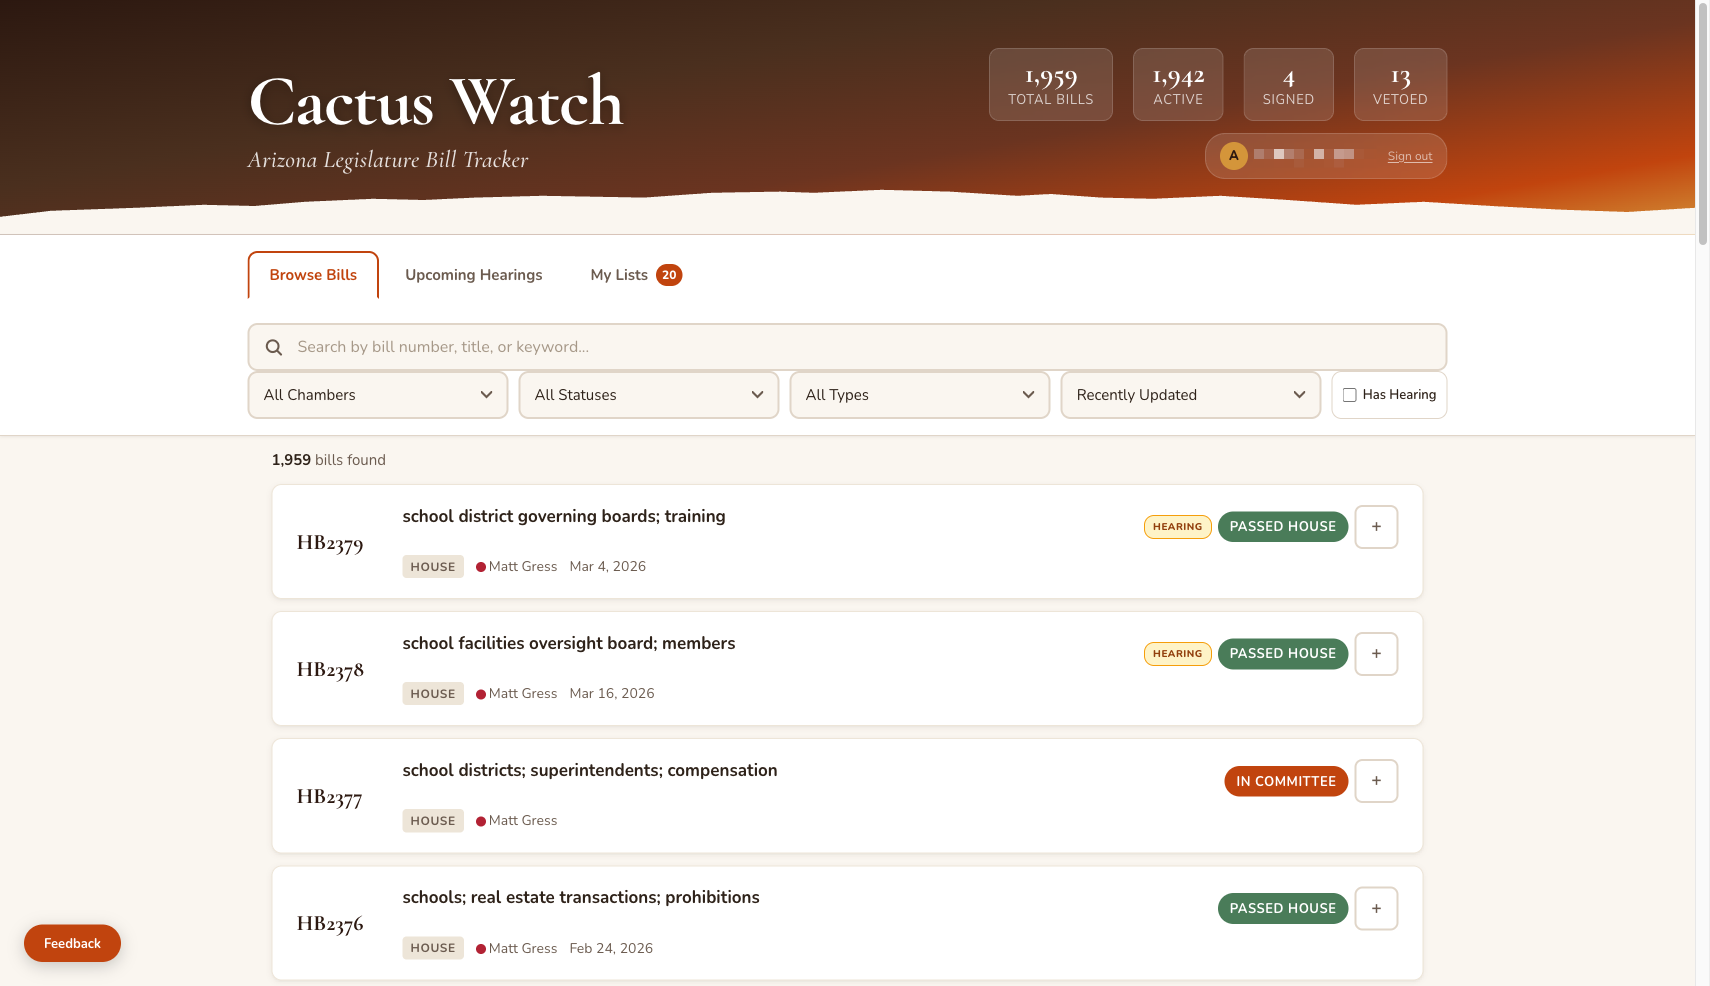Open the All Chambers dropdown
The image size is (1710, 986).
[x=377, y=395]
